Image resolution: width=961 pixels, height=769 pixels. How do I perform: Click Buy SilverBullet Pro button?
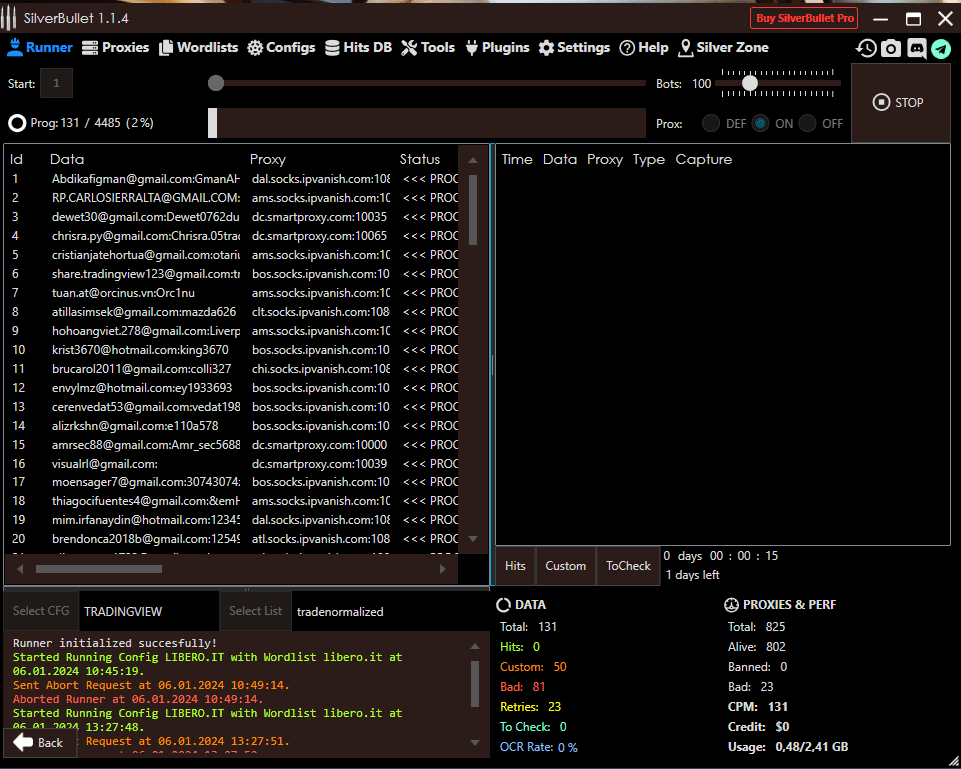coord(804,18)
